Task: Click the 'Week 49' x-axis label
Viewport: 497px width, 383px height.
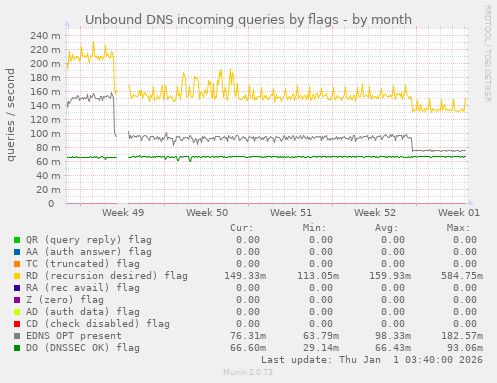Action: tap(123, 213)
